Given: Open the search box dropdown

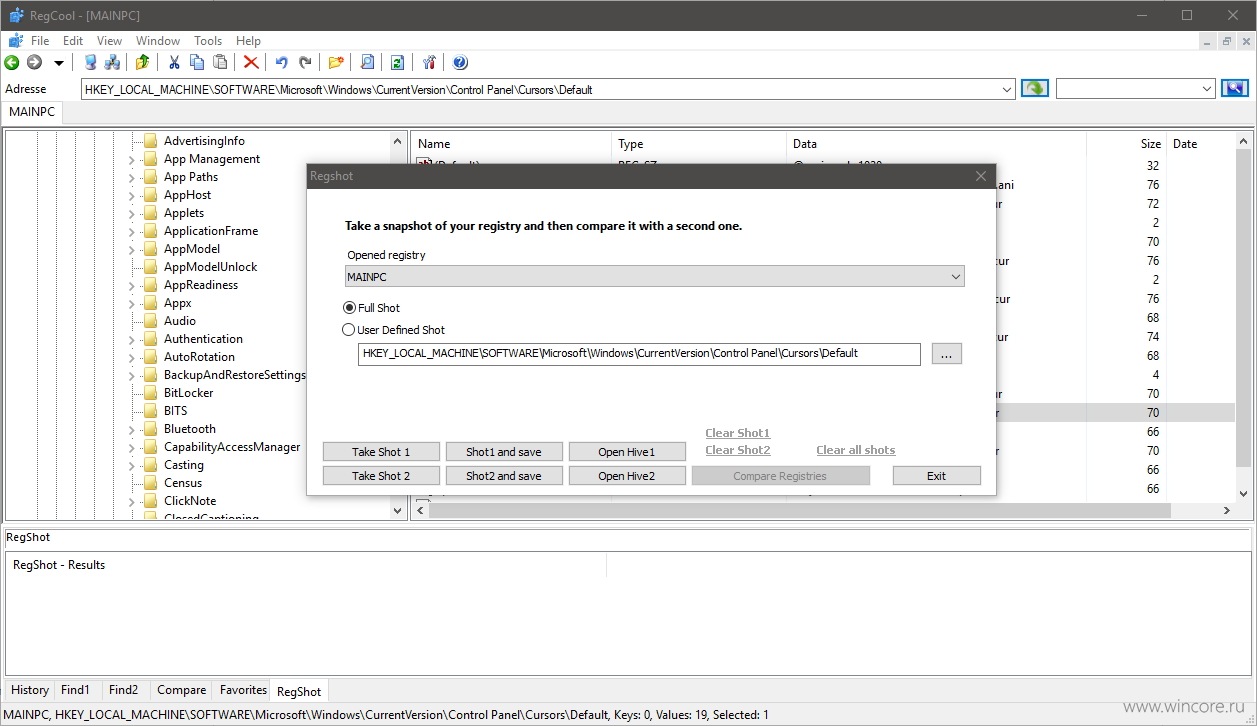Looking at the screenshot, I should click(x=1207, y=89).
